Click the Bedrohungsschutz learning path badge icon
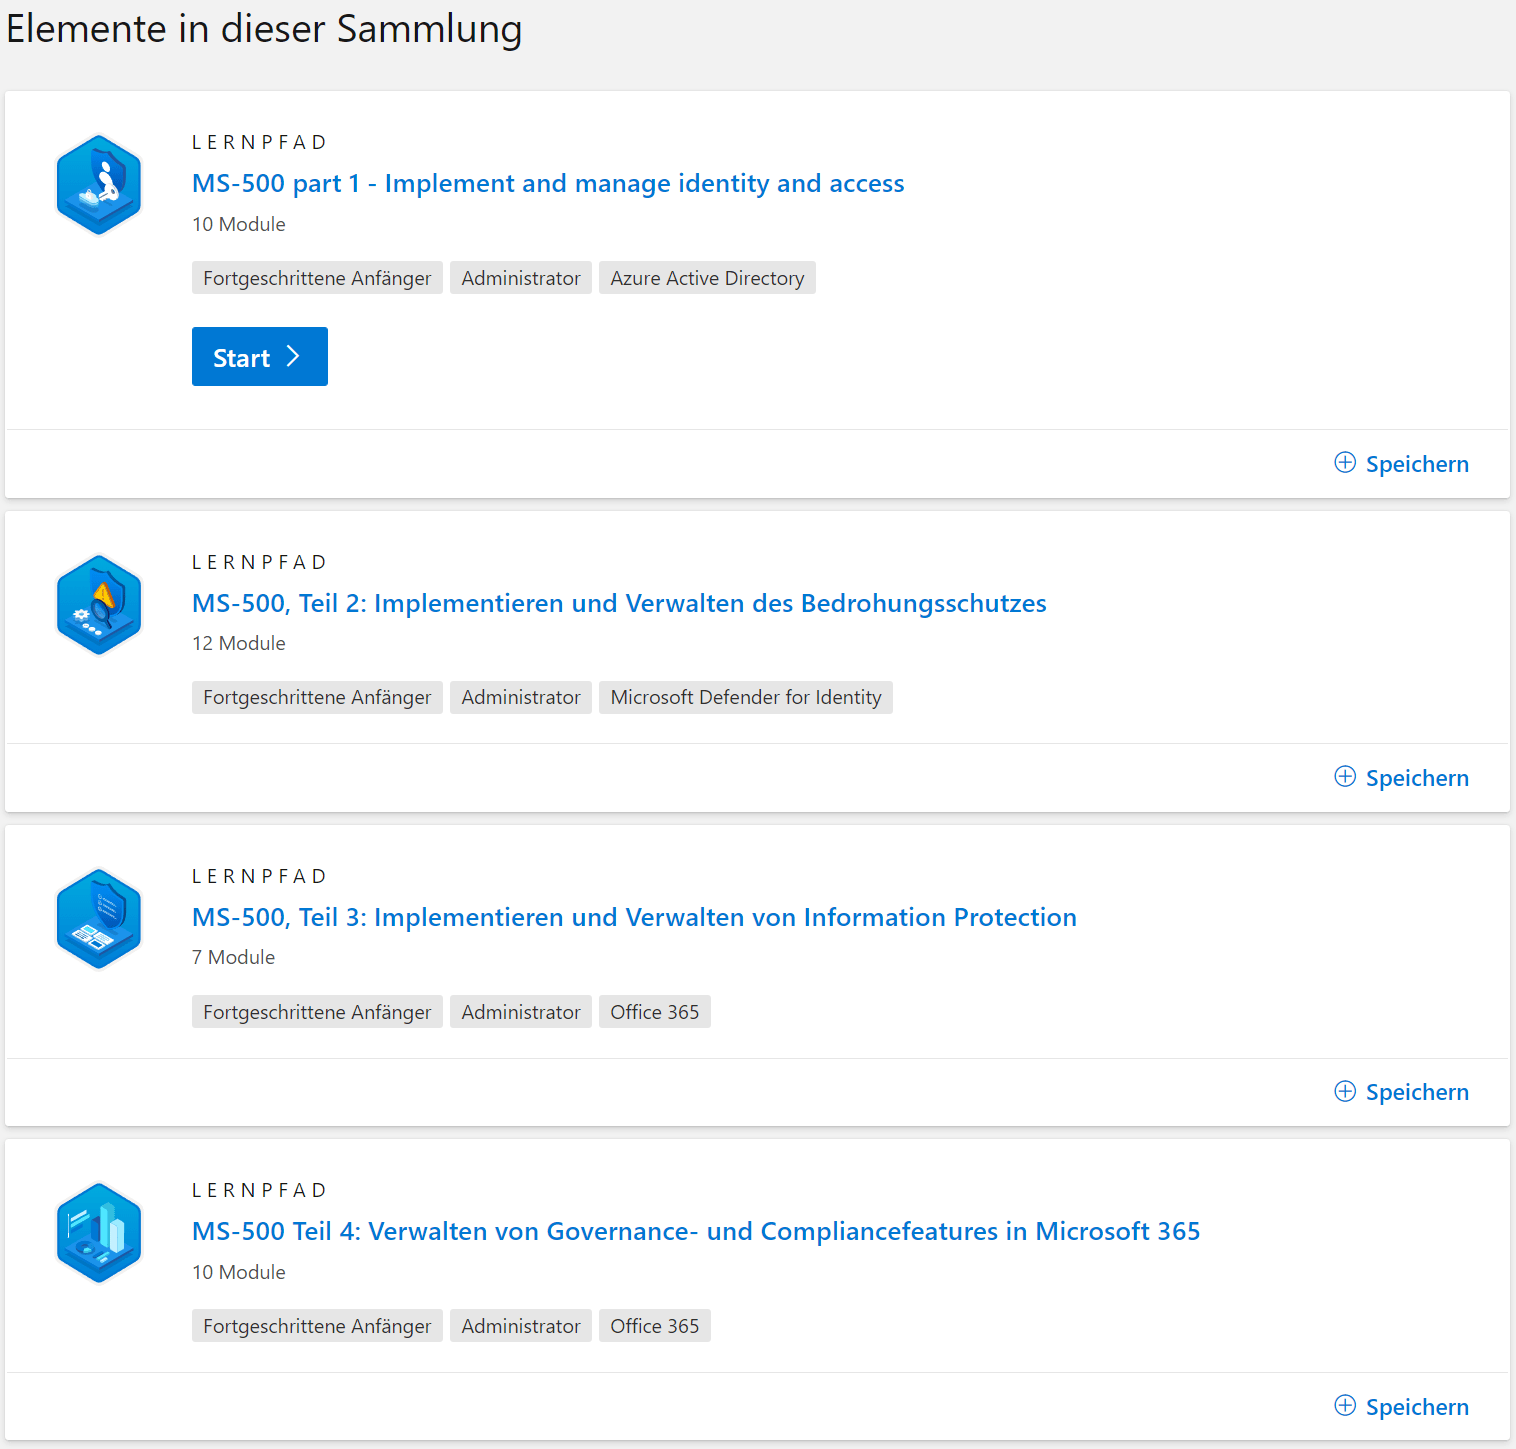This screenshot has height=1449, width=1516. click(98, 605)
